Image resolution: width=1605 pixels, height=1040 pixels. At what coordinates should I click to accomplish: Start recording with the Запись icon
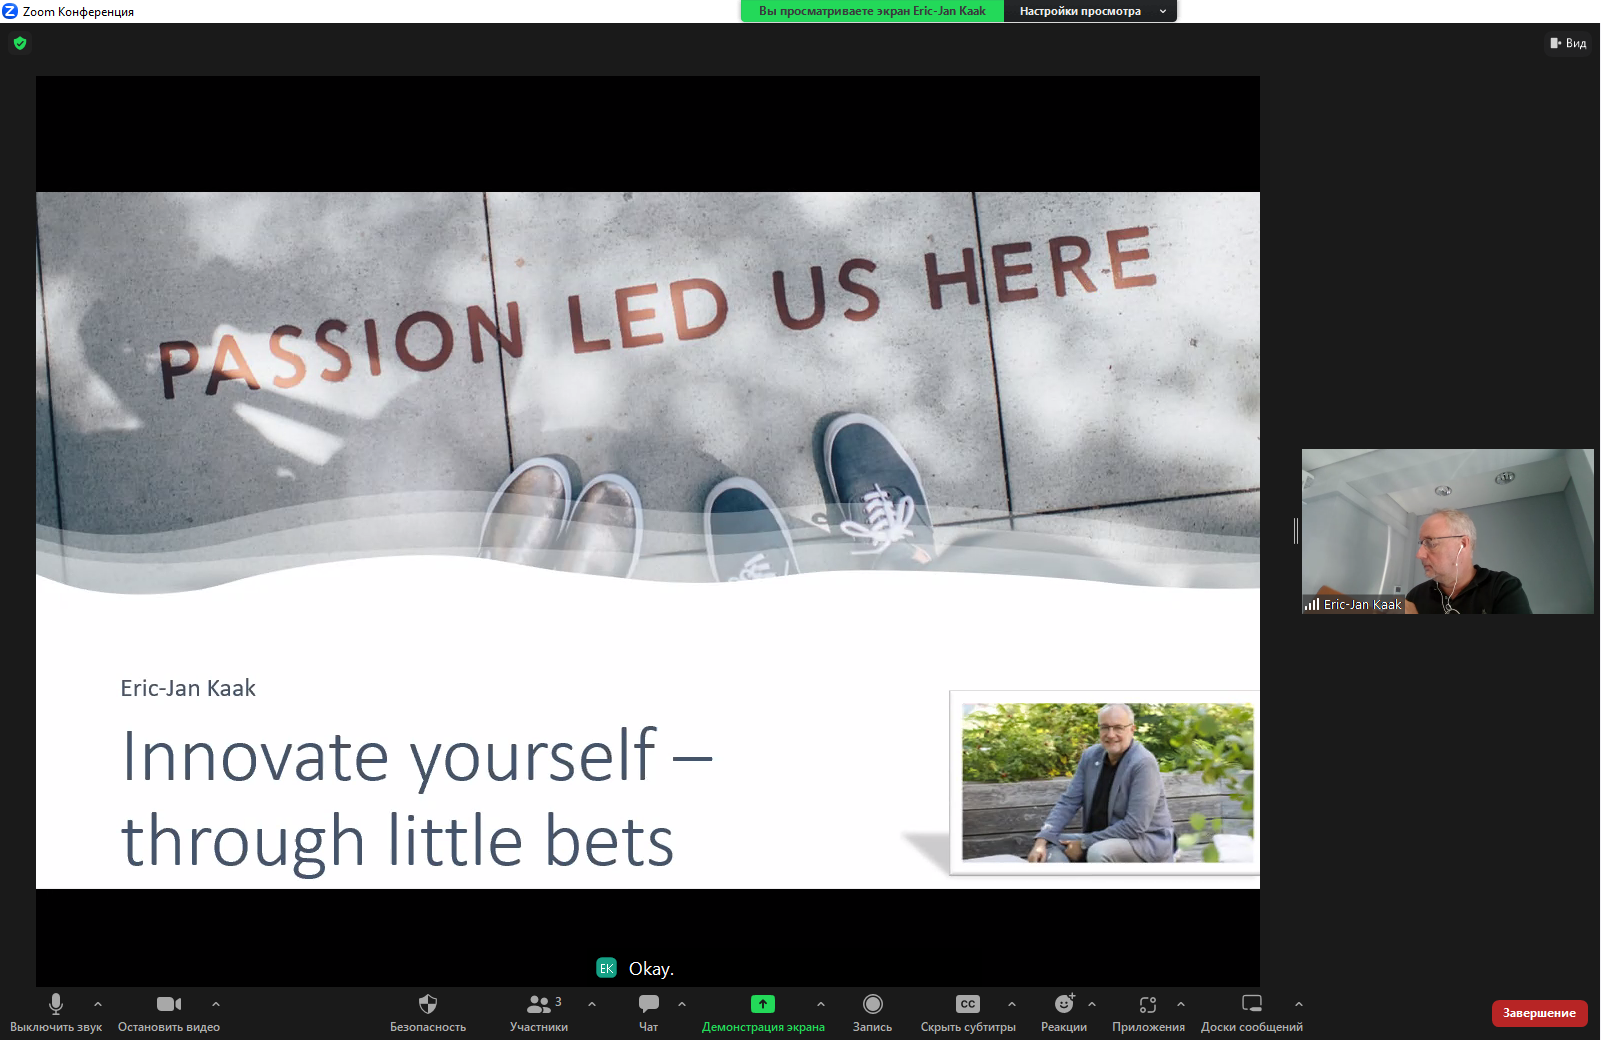[x=872, y=1004]
